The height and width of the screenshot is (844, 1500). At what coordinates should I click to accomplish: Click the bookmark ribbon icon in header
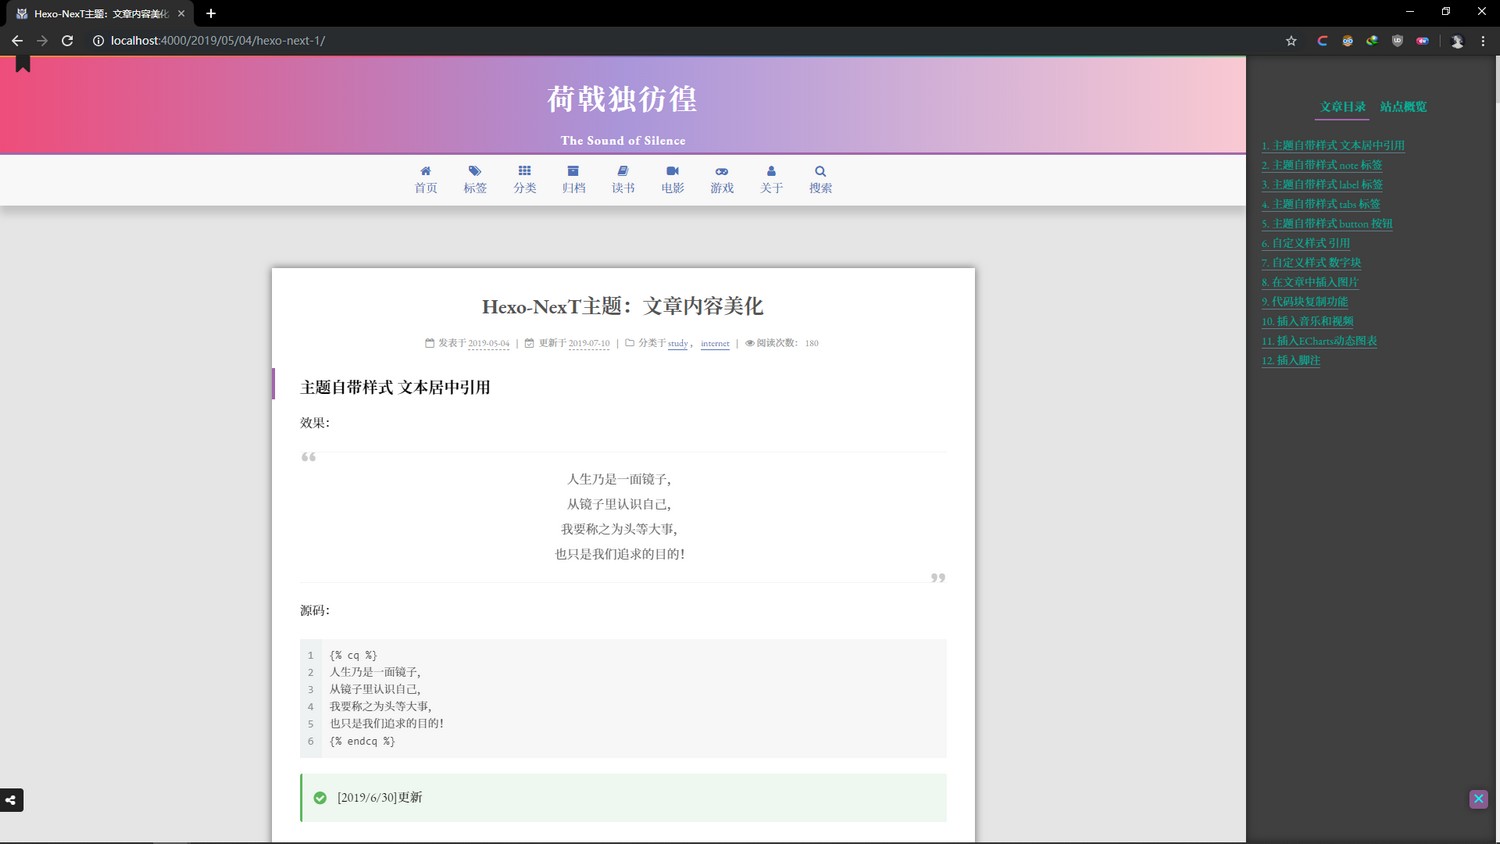click(23, 64)
